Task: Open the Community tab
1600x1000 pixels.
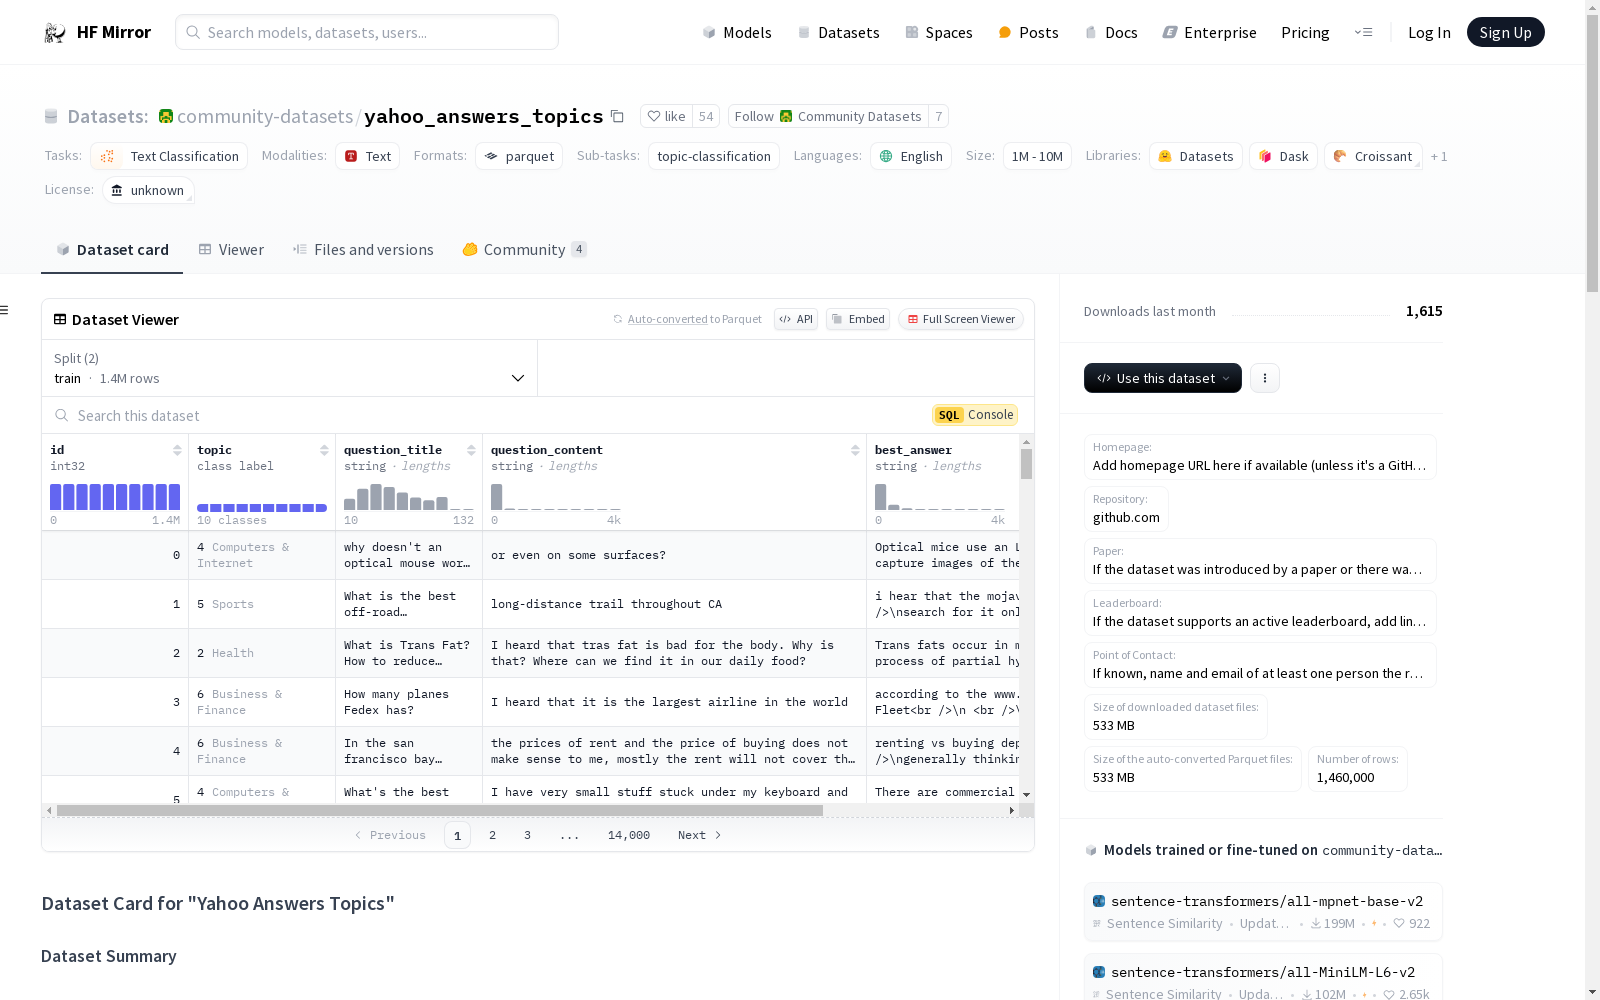Action: (x=525, y=250)
